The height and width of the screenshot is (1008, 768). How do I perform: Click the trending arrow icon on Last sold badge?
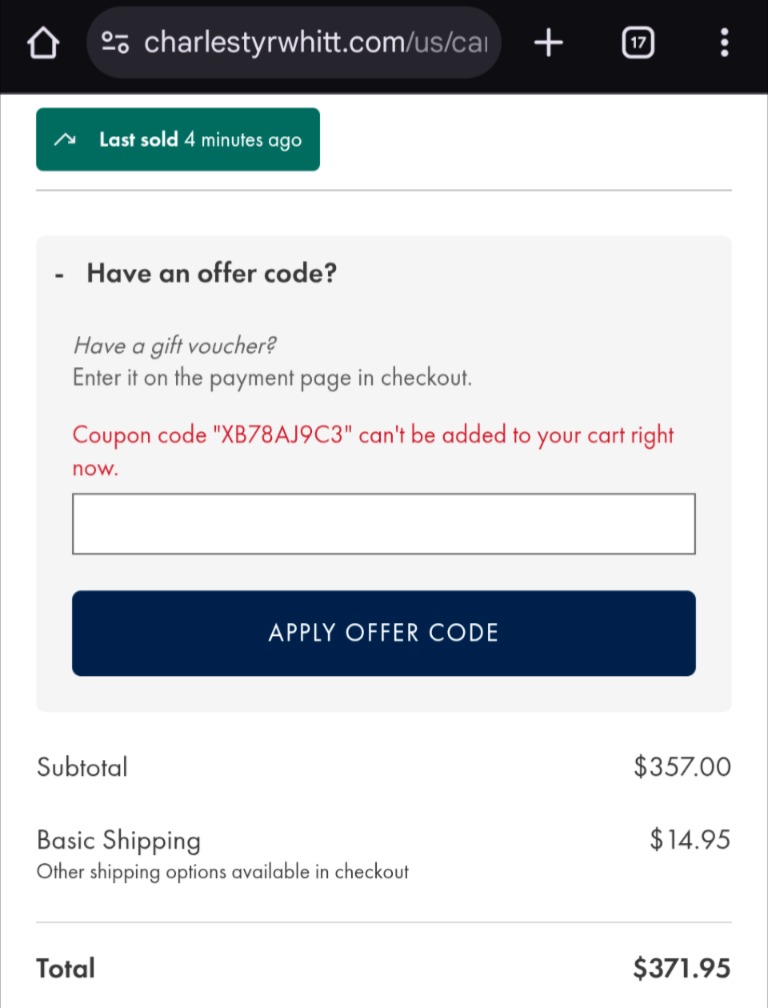(x=66, y=140)
